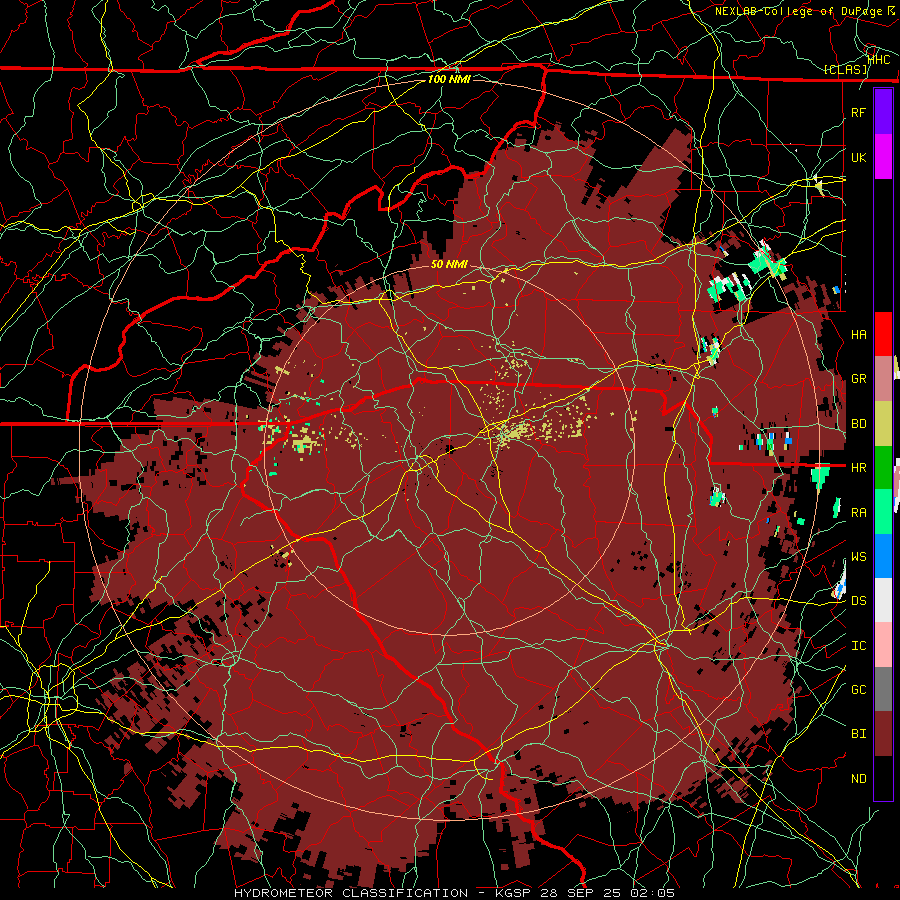Click the RA legend label

coord(858,513)
